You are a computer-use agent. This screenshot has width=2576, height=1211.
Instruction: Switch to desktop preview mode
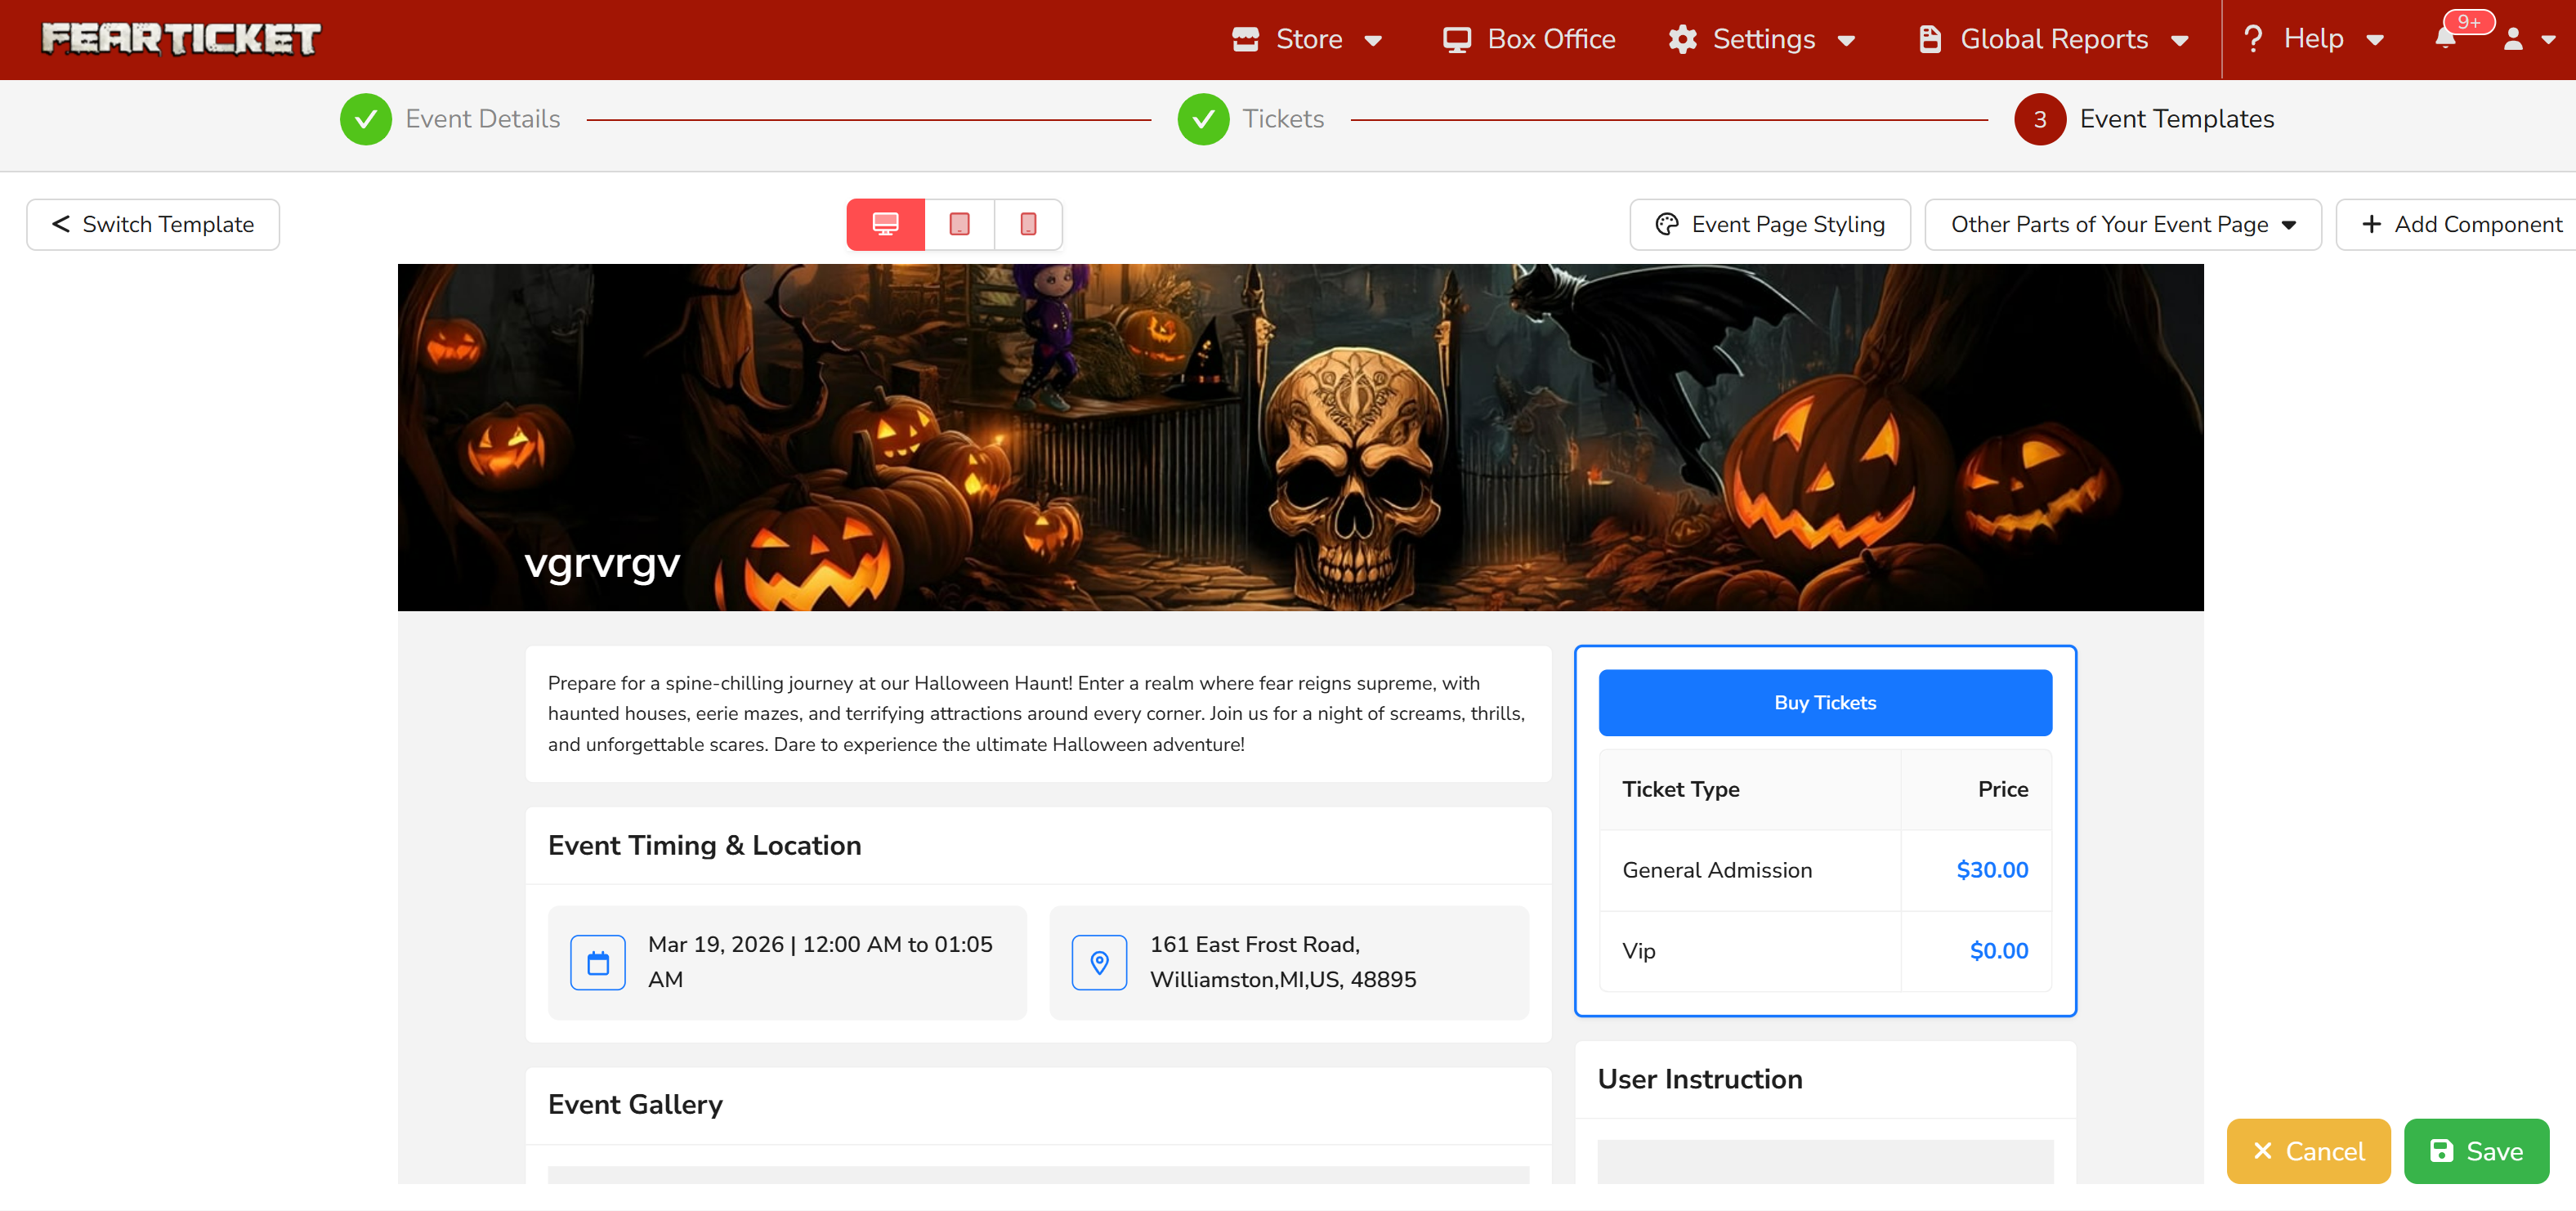(885, 224)
